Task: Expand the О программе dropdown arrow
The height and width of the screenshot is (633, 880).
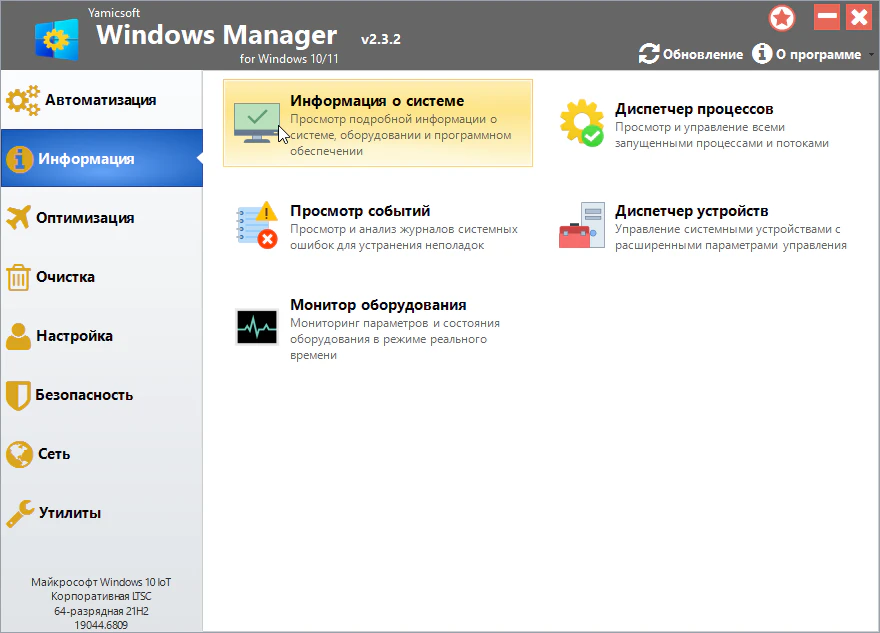Action: point(870,55)
